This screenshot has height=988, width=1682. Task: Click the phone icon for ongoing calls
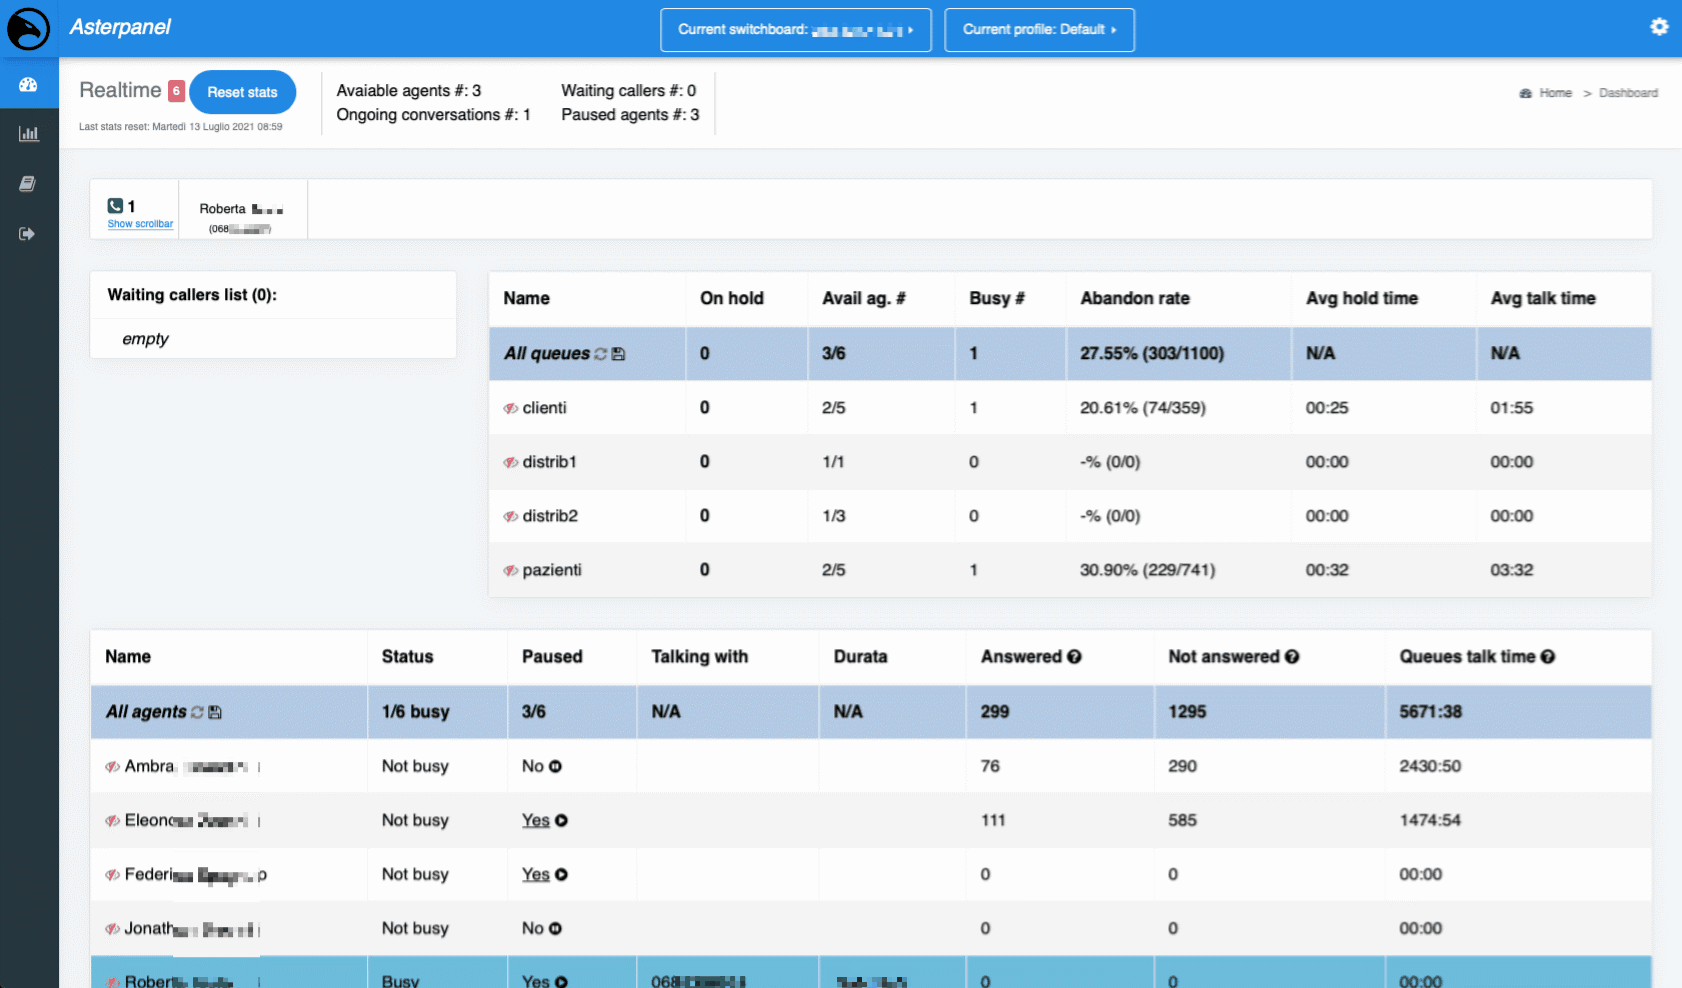point(115,206)
